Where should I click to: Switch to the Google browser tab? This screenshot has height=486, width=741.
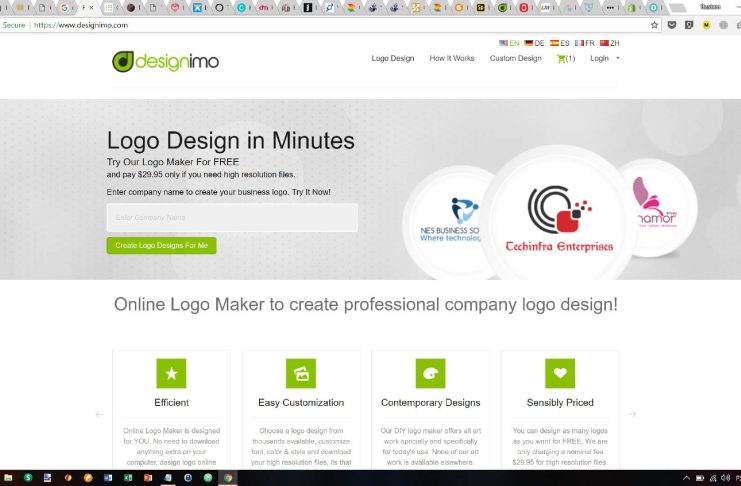(x=65, y=8)
